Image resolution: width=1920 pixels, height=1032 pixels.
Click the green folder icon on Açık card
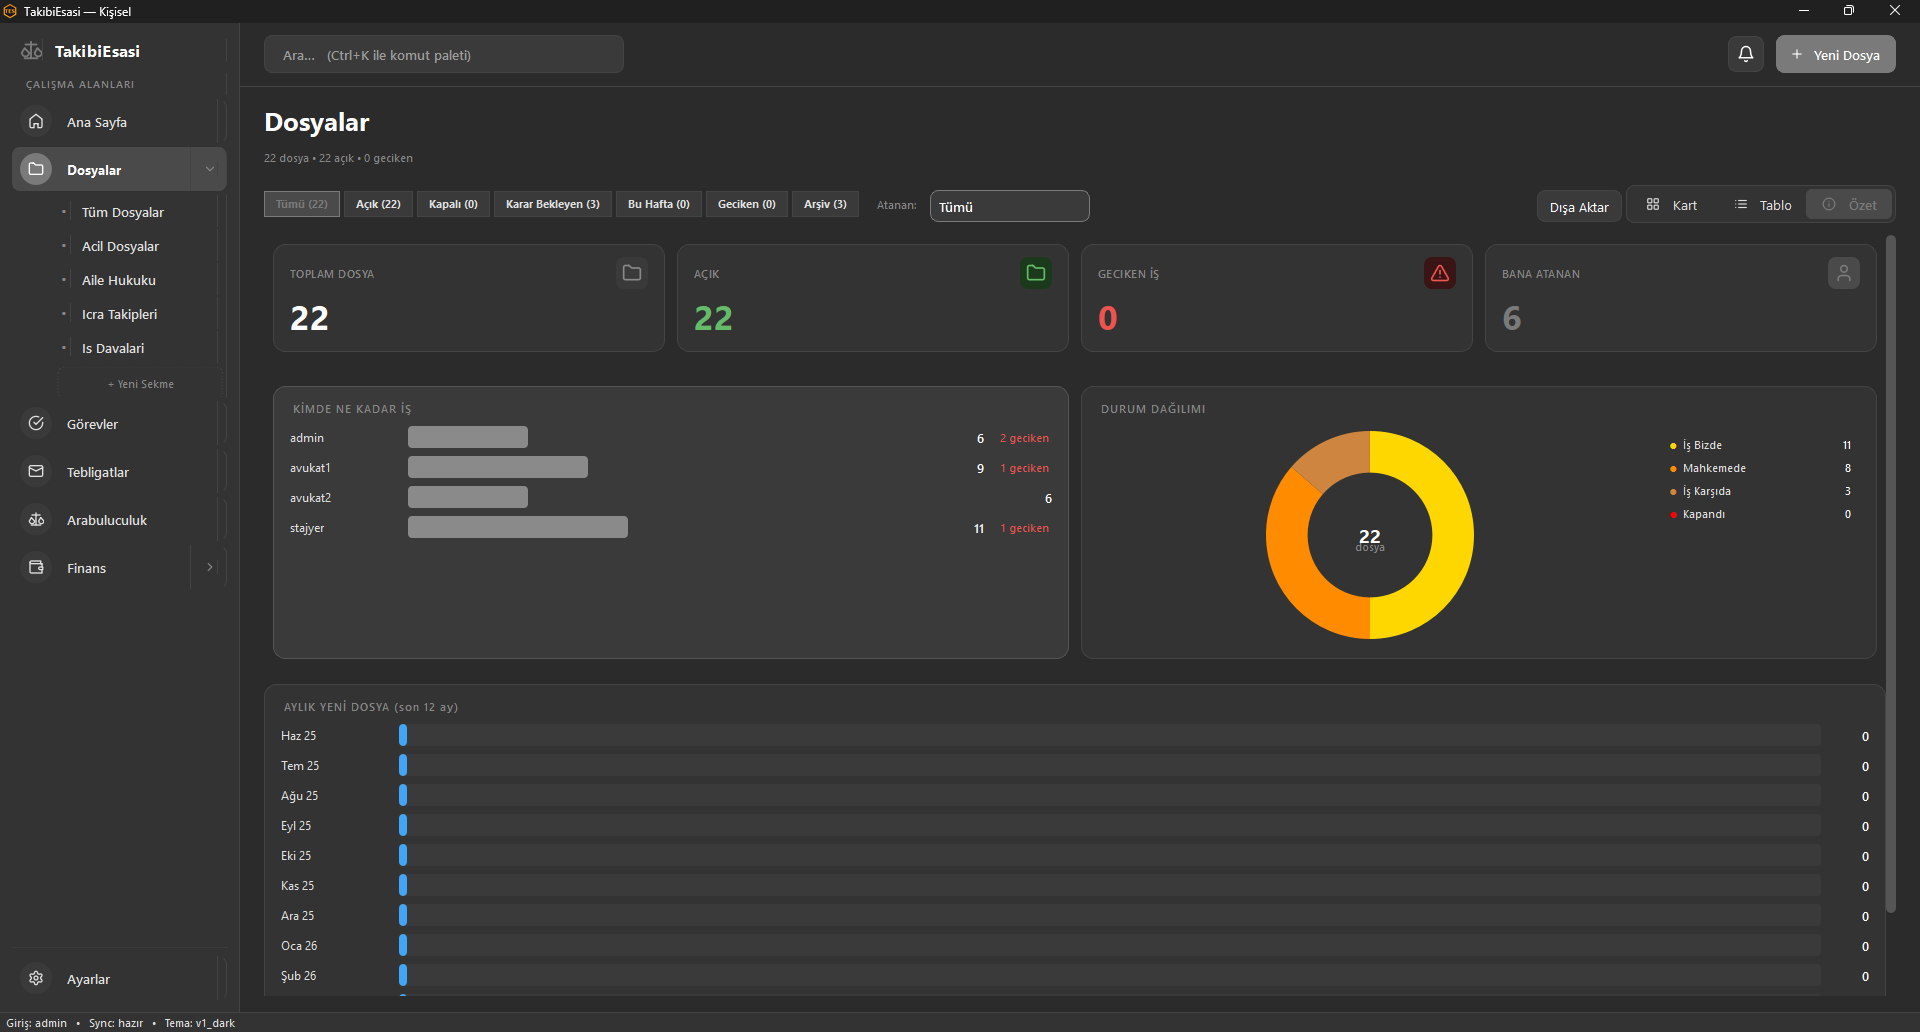tap(1036, 273)
